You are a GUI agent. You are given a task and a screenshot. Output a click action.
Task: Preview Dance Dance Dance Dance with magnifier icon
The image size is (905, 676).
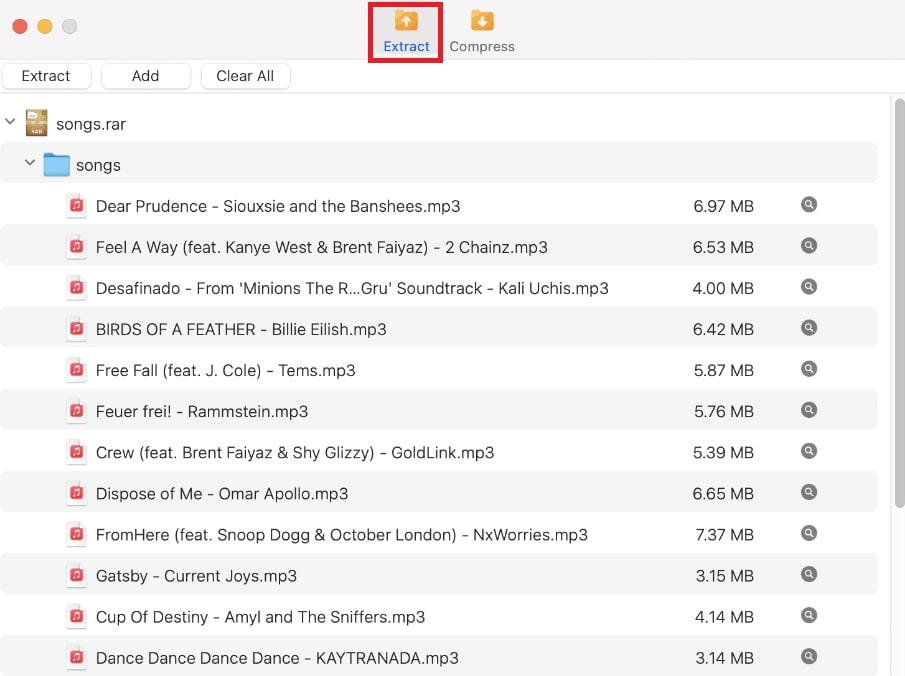[809, 656]
